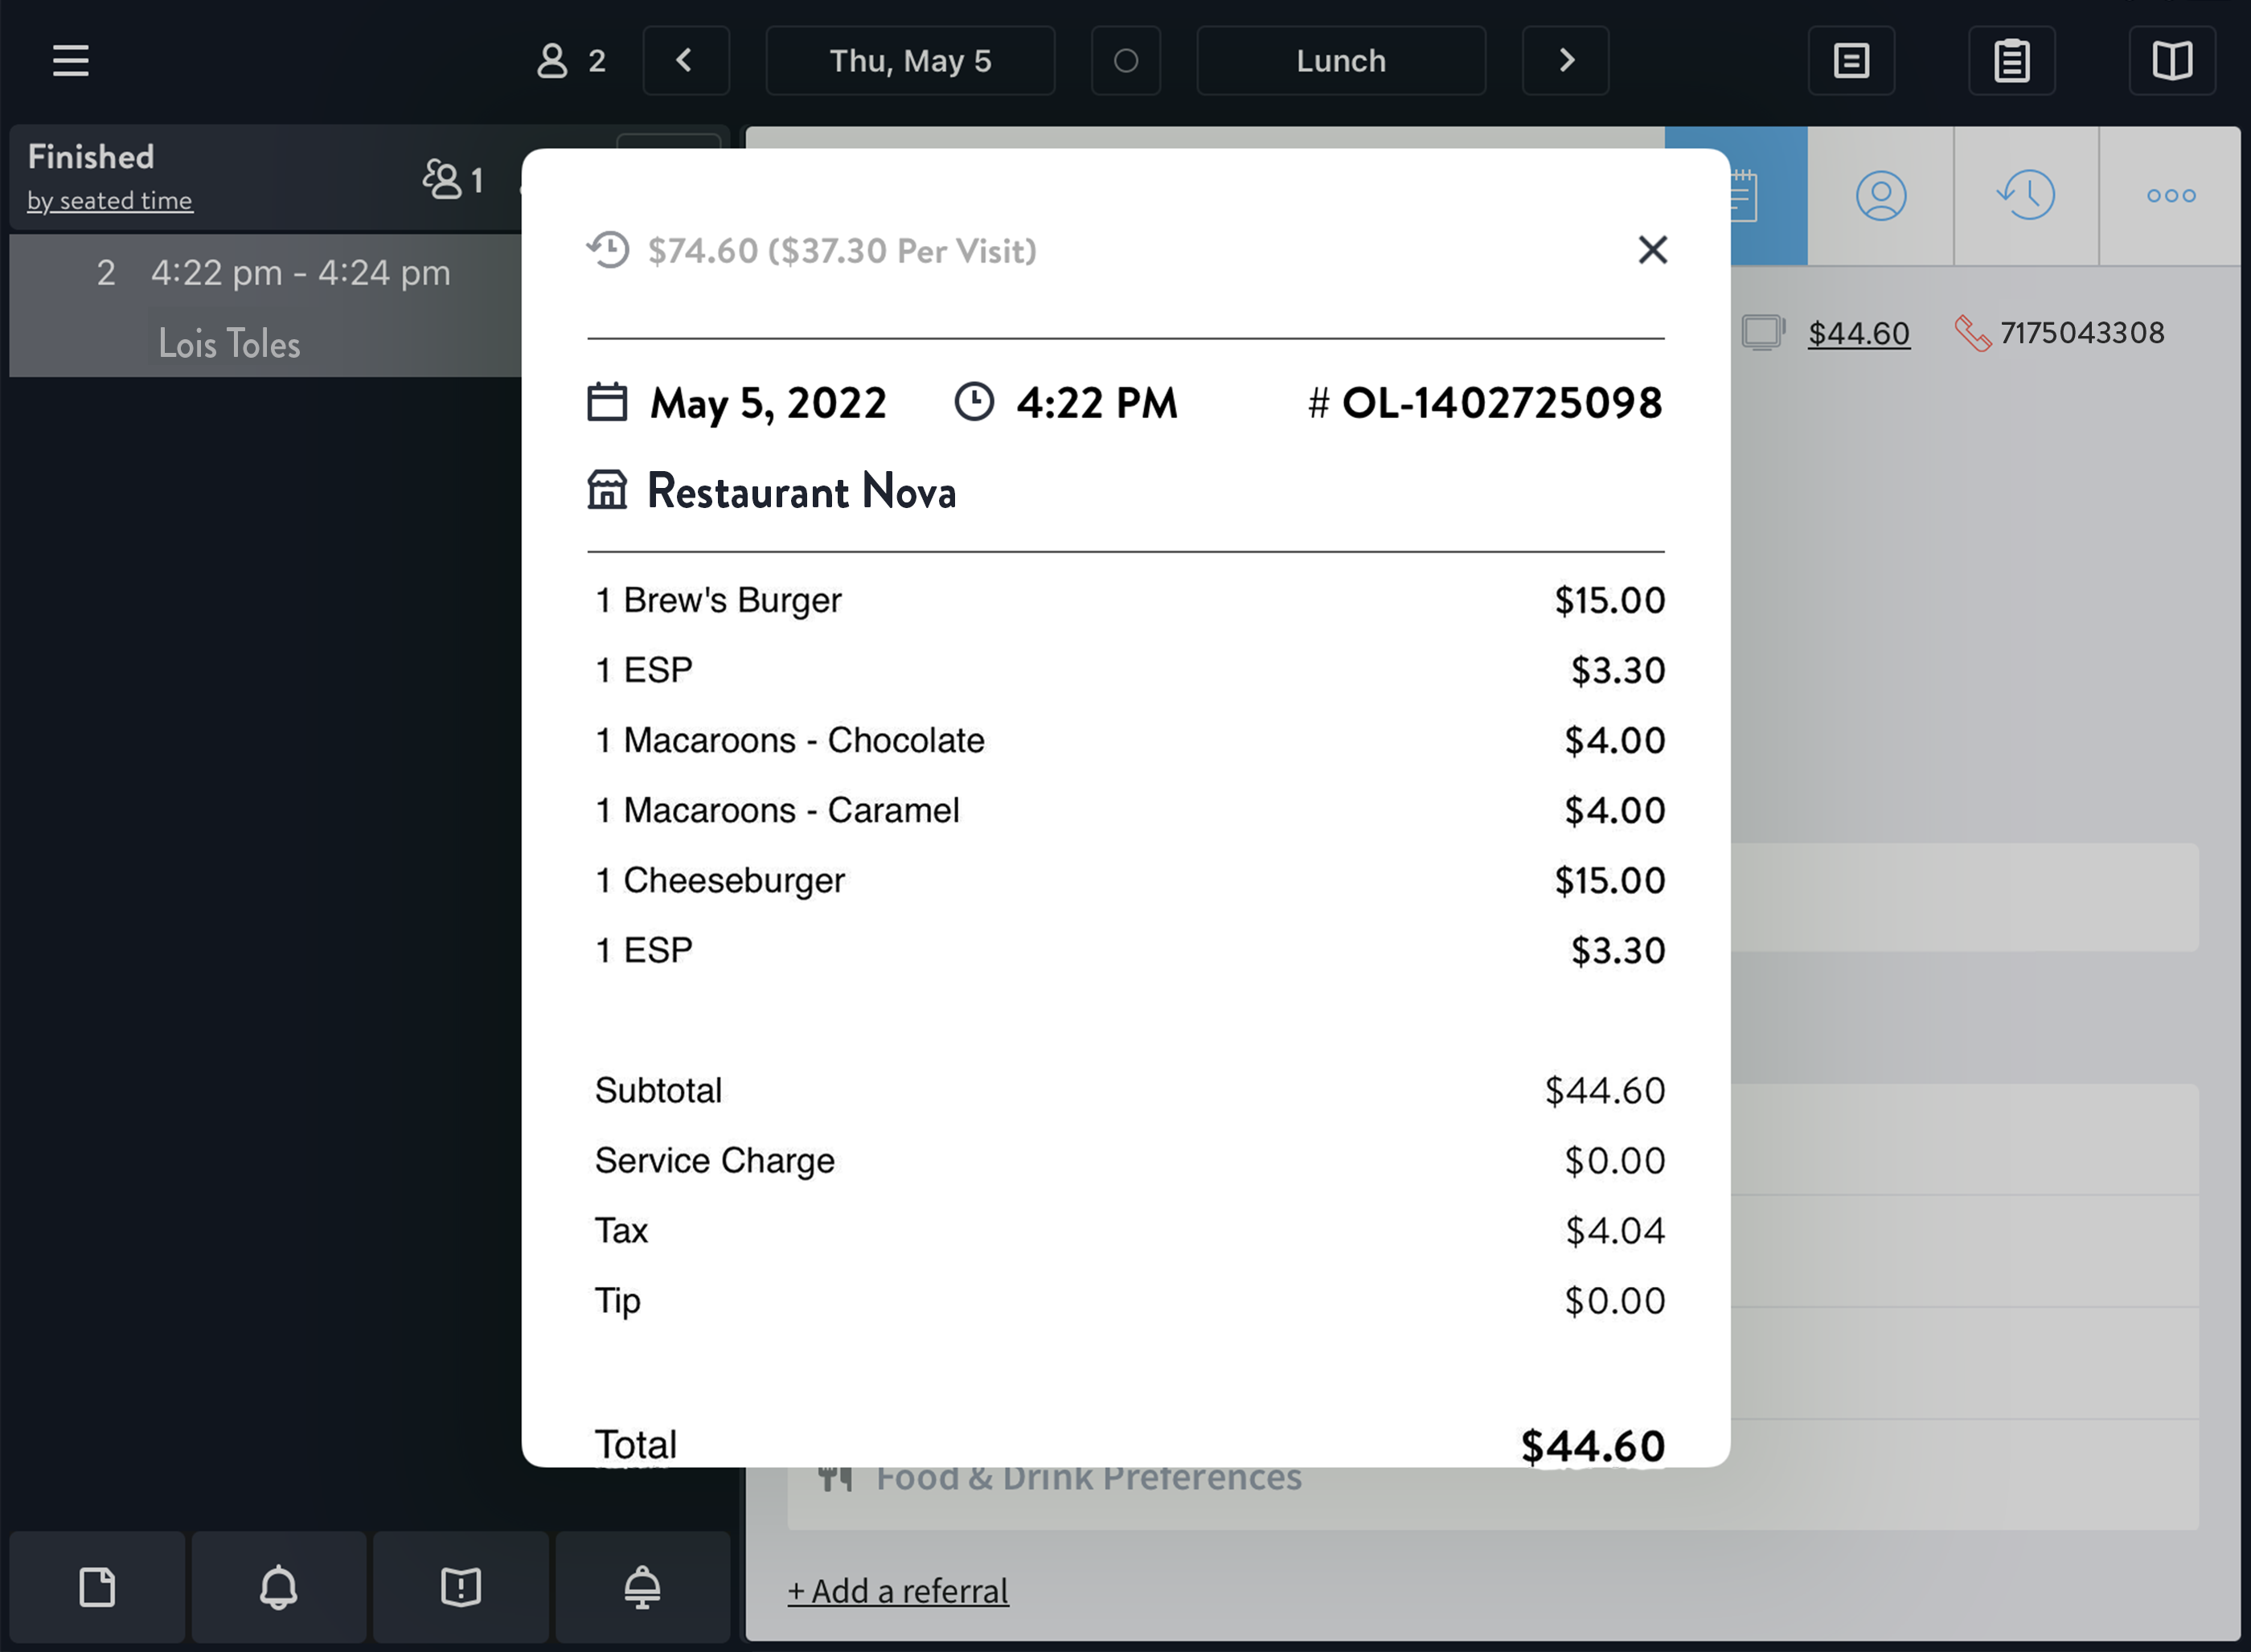
Task: Open the guest profile icon on reservation panel
Action: 1881,196
